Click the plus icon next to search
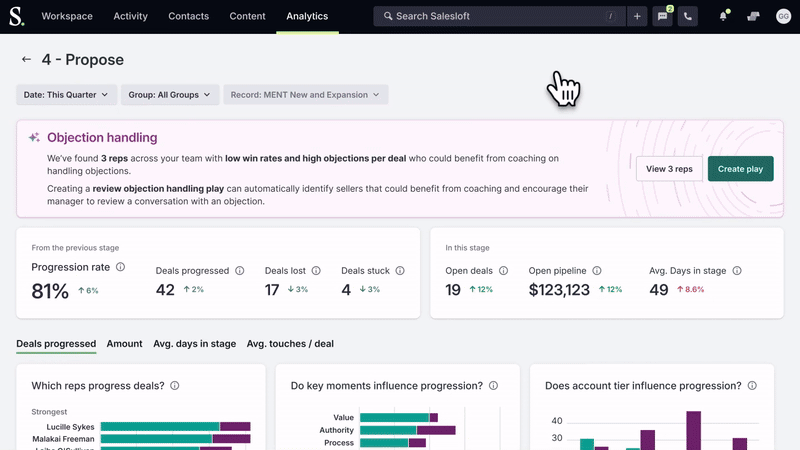 pos(637,16)
